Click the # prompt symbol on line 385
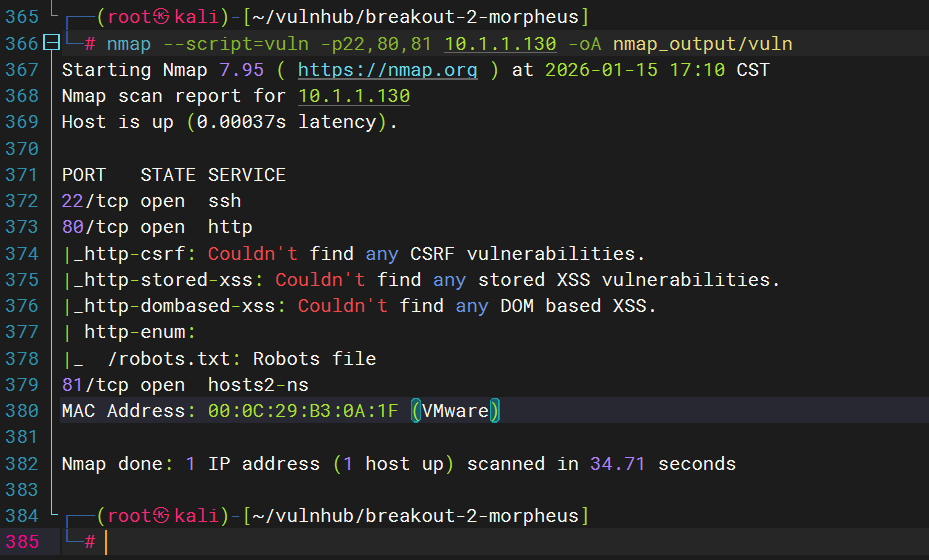 (x=90, y=542)
